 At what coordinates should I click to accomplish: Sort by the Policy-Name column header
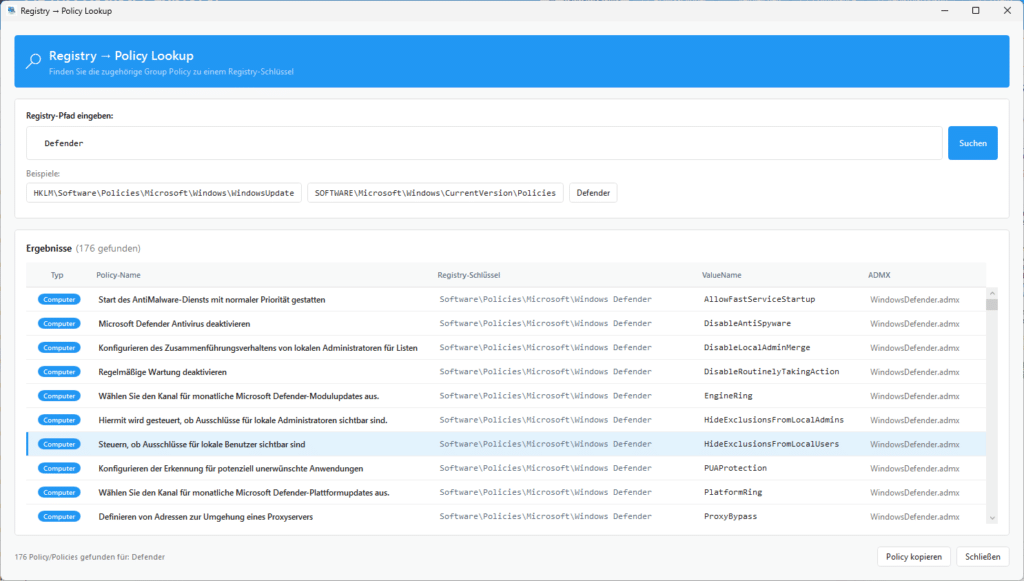click(118, 275)
